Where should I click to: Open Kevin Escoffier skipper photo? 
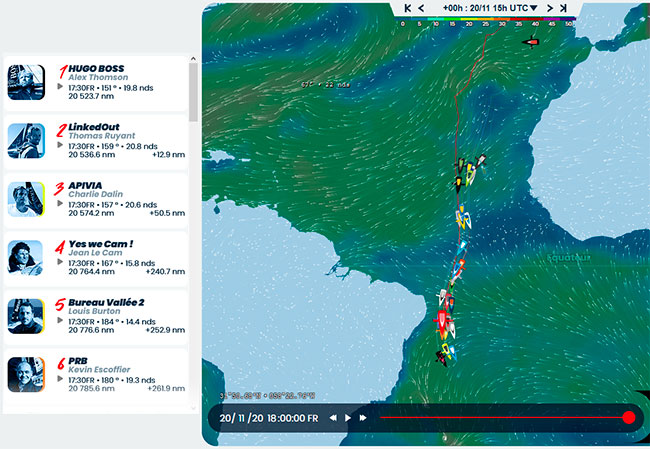pyautogui.click(x=26, y=374)
